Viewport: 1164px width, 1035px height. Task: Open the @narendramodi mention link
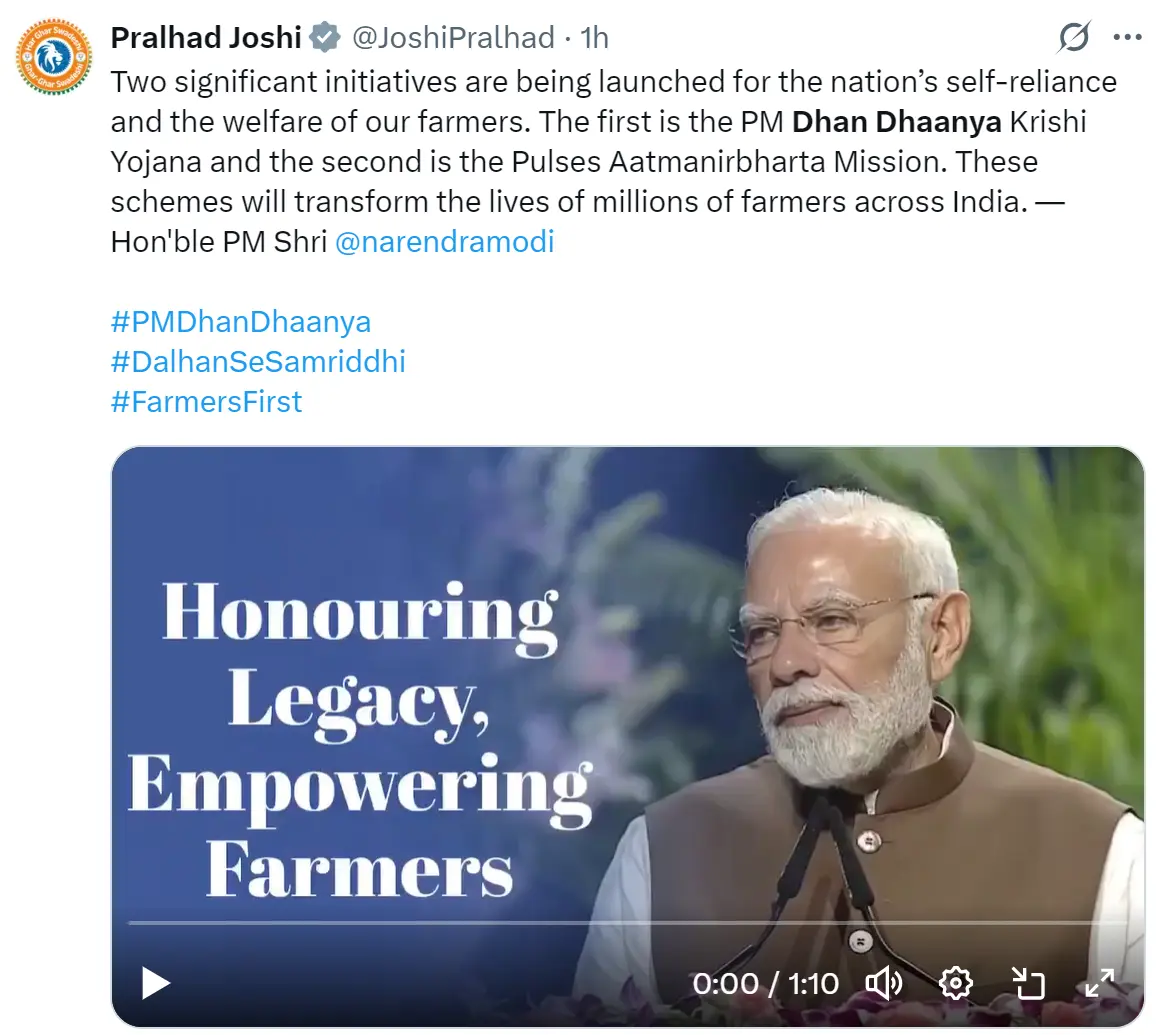tap(444, 242)
